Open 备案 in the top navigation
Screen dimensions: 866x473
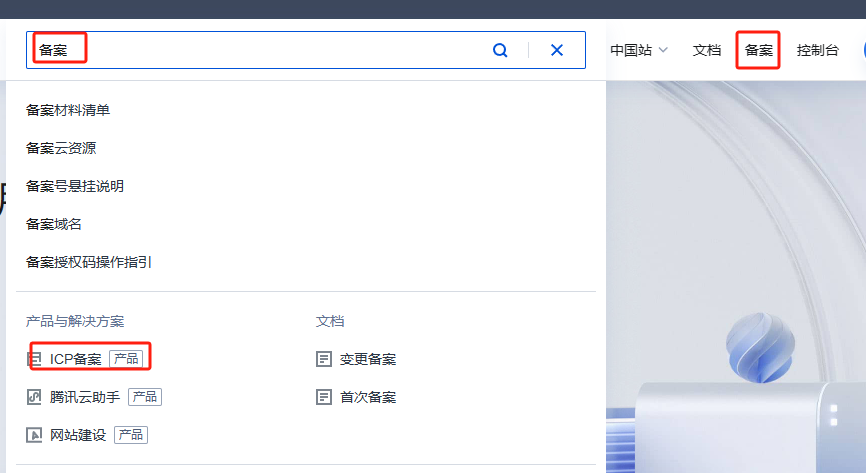click(759, 50)
